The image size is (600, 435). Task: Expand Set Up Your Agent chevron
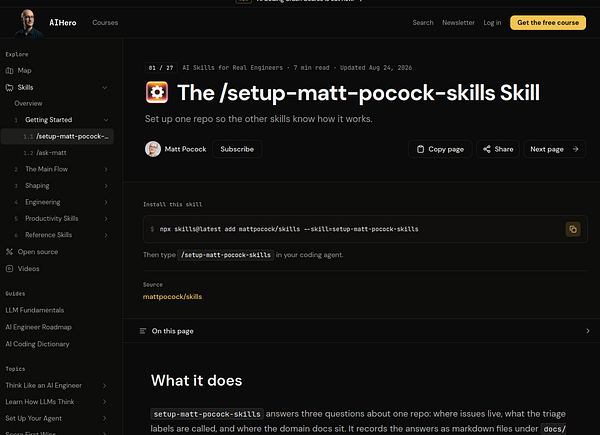(x=104, y=418)
